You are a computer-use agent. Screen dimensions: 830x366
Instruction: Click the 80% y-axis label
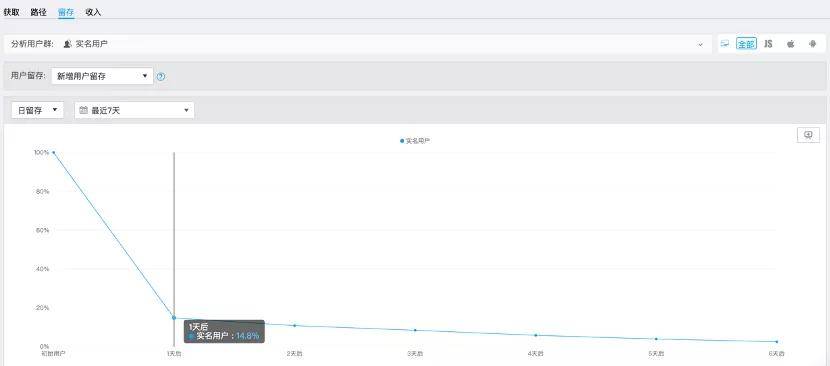click(x=42, y=191)
